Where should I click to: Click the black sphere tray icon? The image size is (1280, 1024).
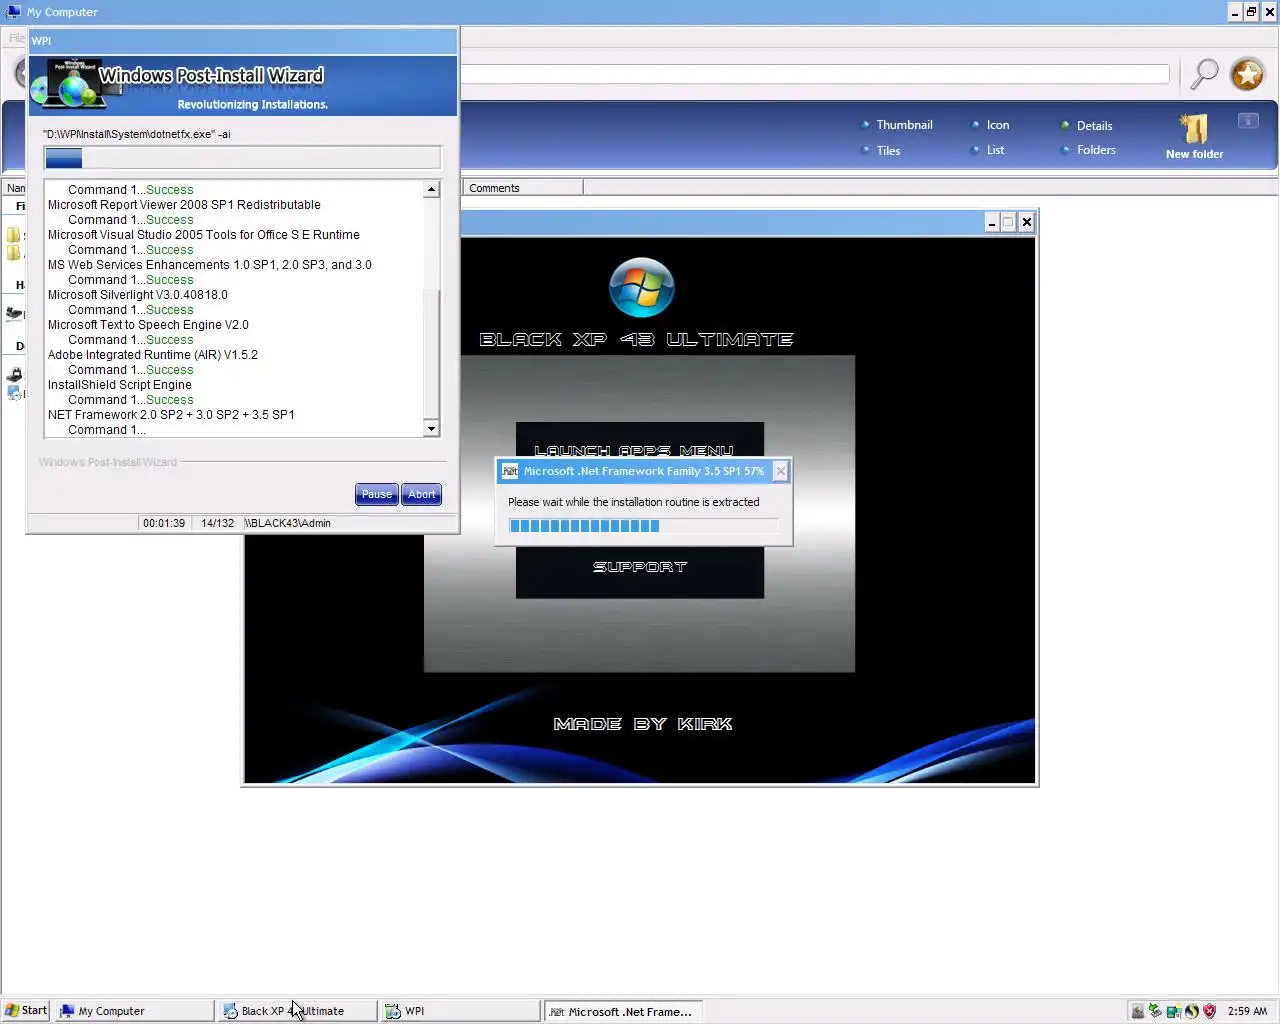point(1191,1011)
